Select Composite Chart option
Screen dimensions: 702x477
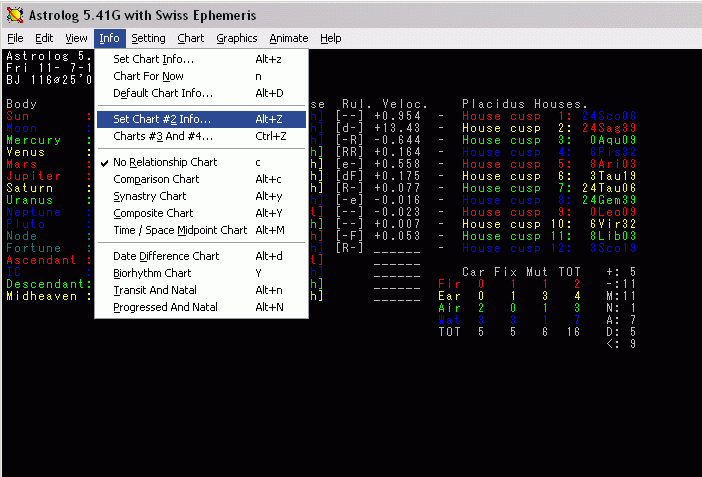pos(201,213)
